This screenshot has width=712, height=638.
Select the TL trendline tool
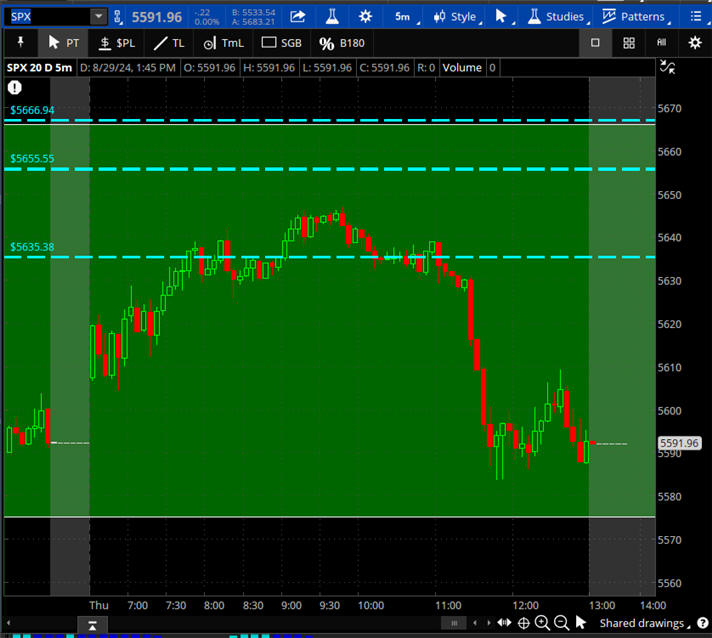point(169,43)
